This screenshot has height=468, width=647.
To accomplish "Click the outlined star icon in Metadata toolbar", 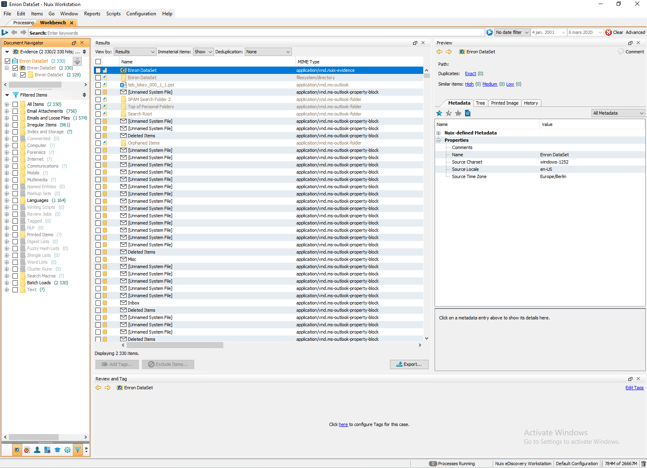I will point(449,113).
